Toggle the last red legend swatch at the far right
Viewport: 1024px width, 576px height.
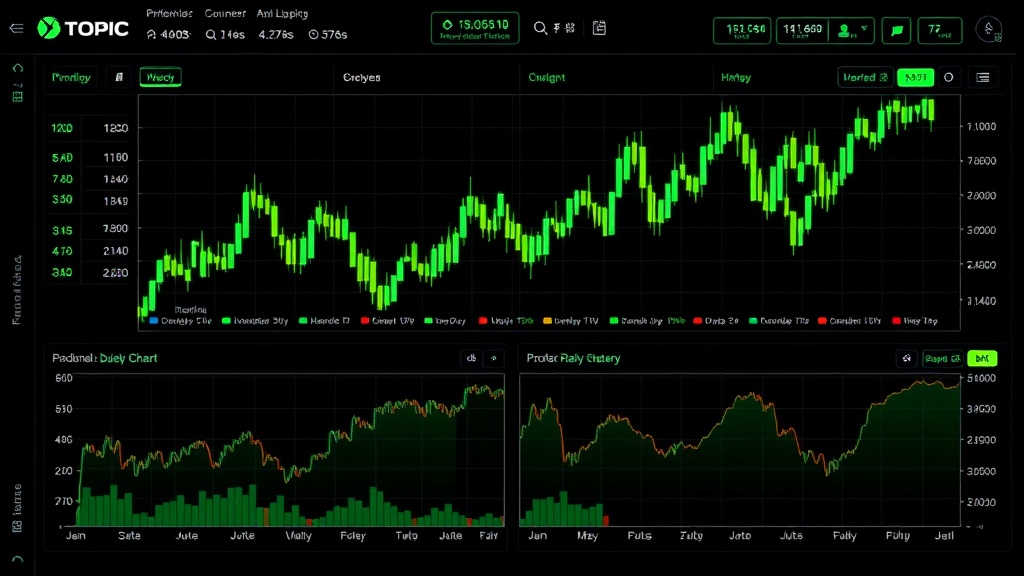coord(897,321)
